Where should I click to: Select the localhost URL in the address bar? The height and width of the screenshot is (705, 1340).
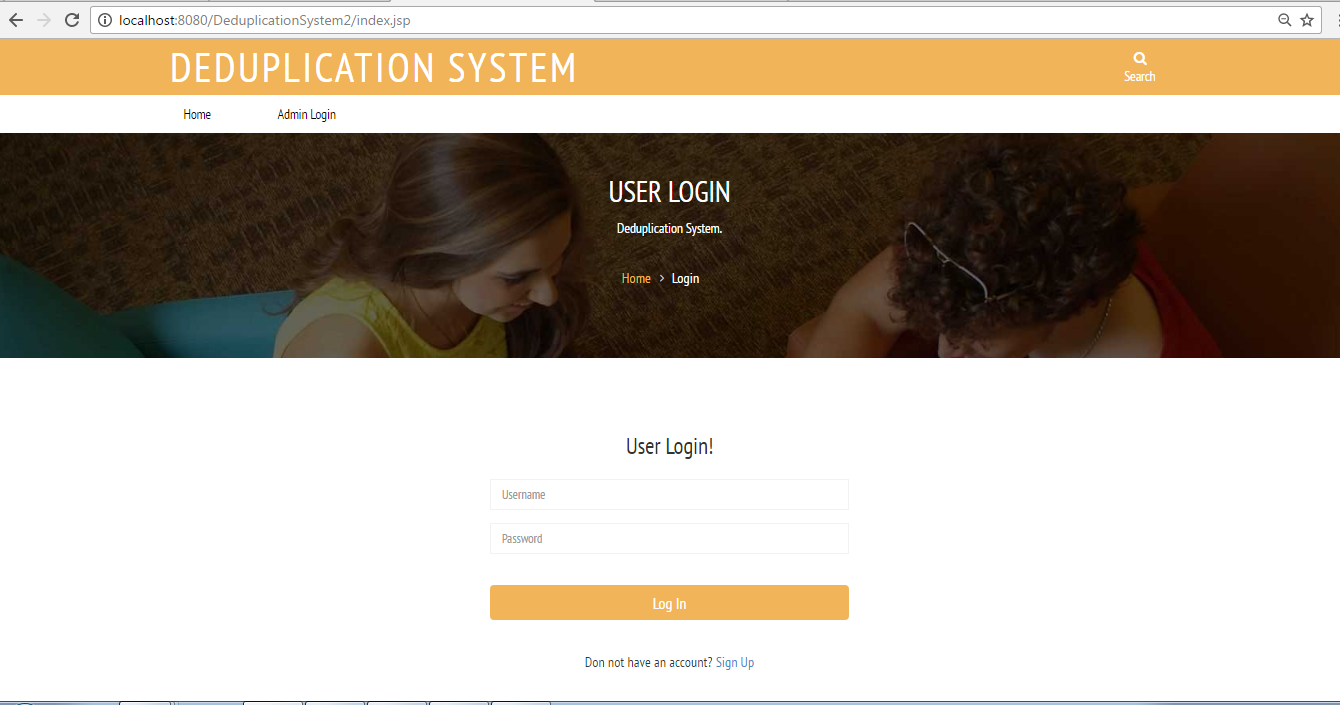[x=264, y=20]
